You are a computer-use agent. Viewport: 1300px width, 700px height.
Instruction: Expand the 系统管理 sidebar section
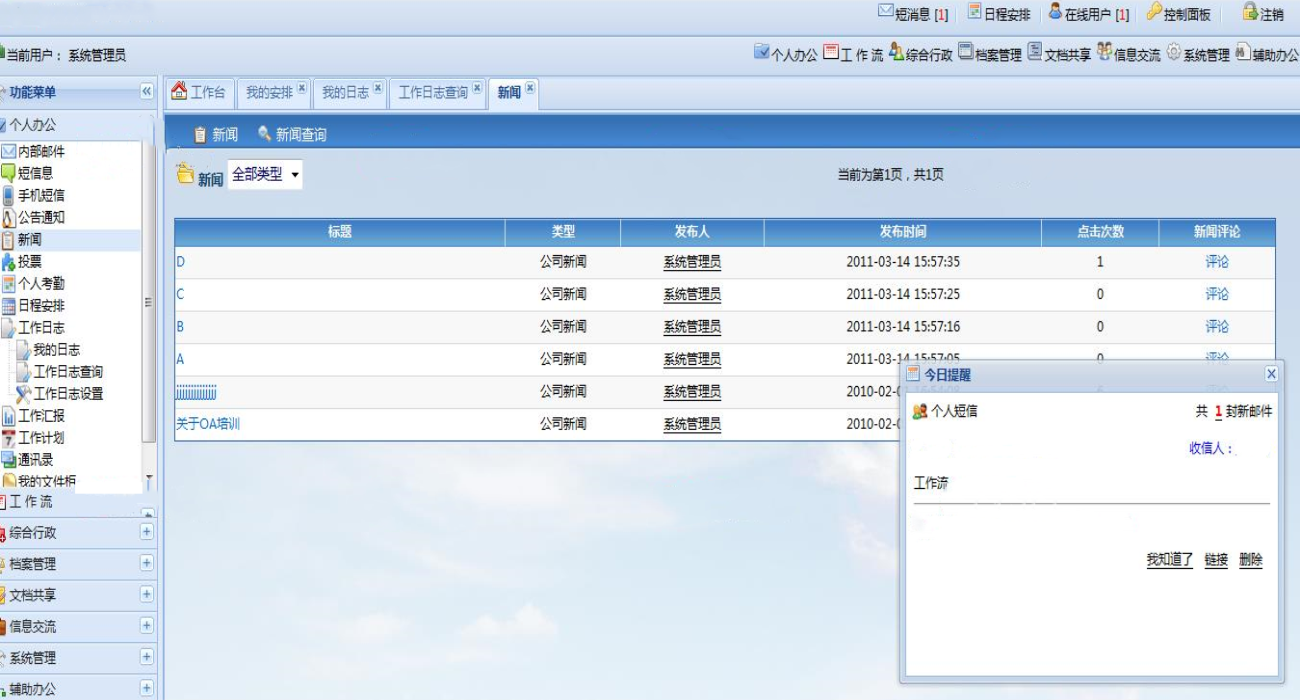147,657
